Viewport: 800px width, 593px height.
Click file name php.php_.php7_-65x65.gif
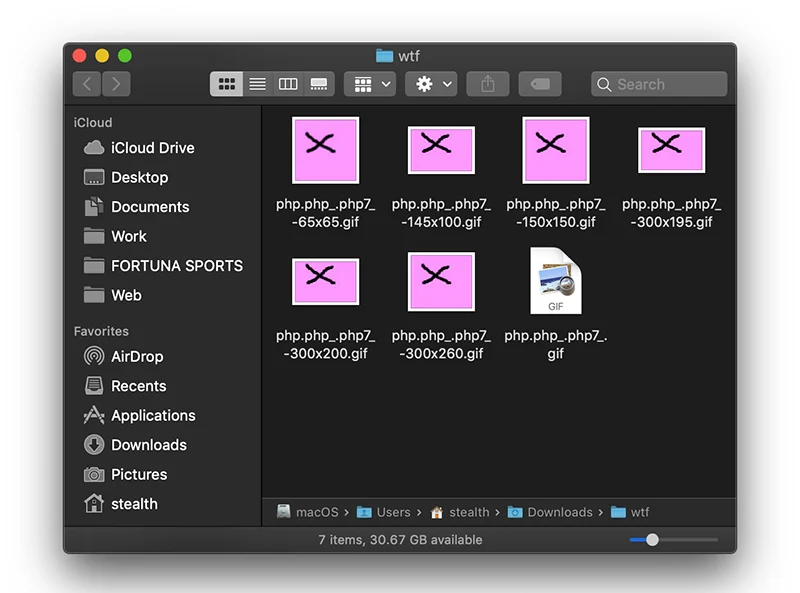pyautogui.click(x=326, y=213)
